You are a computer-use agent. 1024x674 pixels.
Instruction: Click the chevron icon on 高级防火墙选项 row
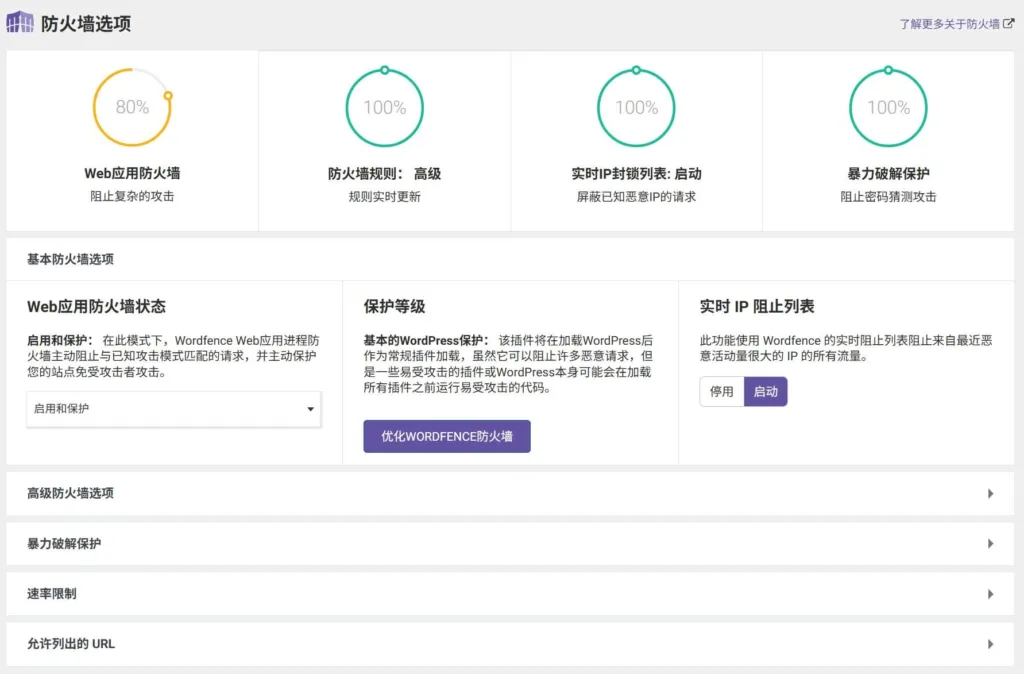[991, 493]
